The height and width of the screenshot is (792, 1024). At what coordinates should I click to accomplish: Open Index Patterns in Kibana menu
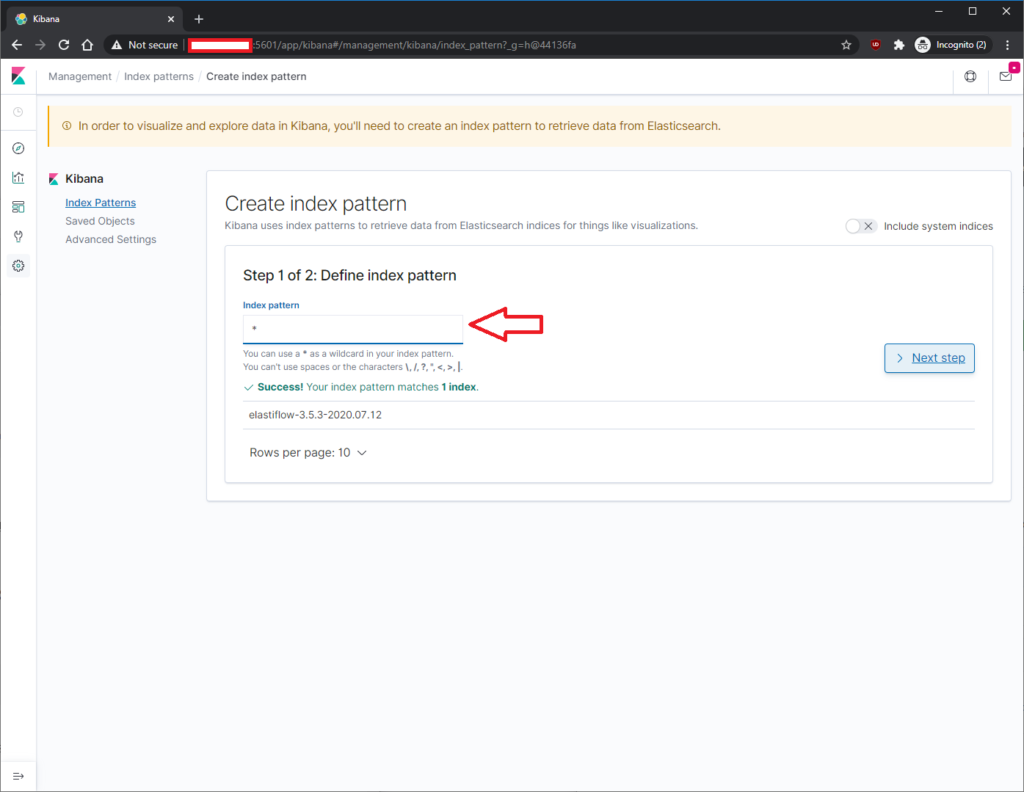[x=101, y=203]
